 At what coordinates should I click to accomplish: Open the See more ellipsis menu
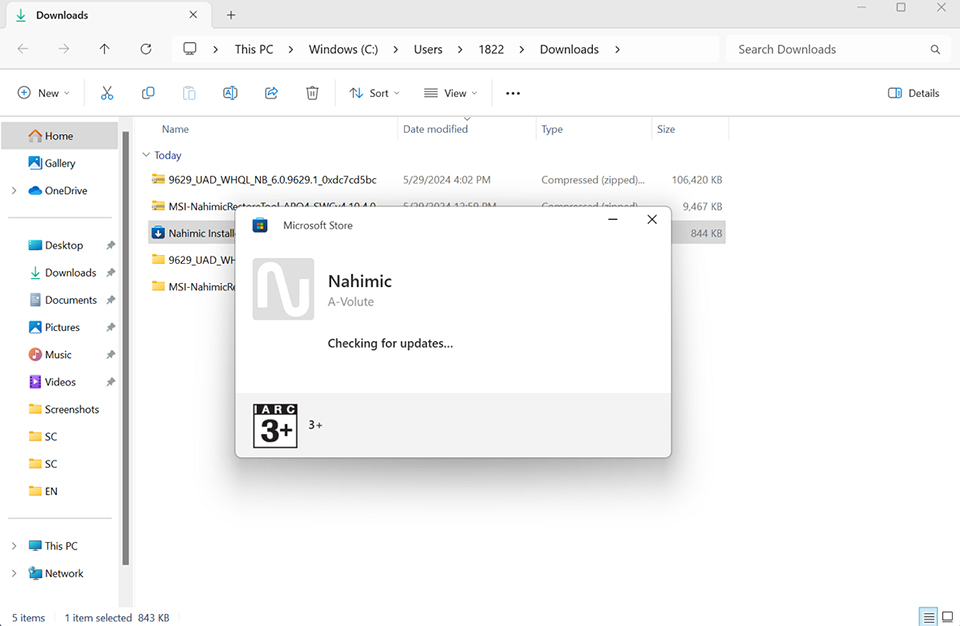[x=513, y=93]
